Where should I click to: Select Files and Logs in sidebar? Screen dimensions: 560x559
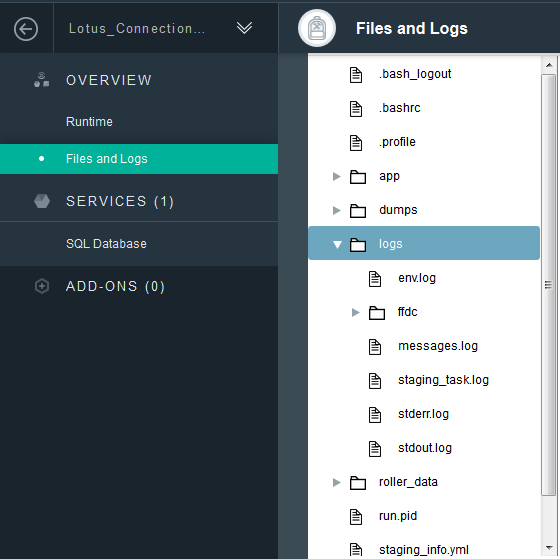coord(139,159)
